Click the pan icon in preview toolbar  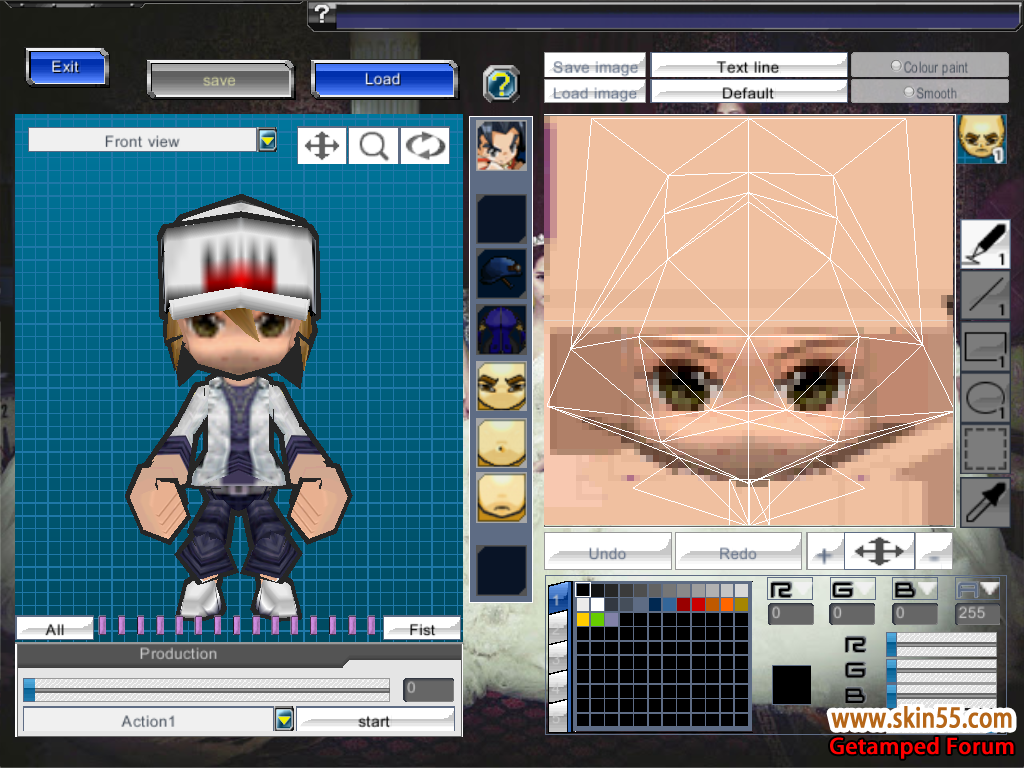click(322, 145)
